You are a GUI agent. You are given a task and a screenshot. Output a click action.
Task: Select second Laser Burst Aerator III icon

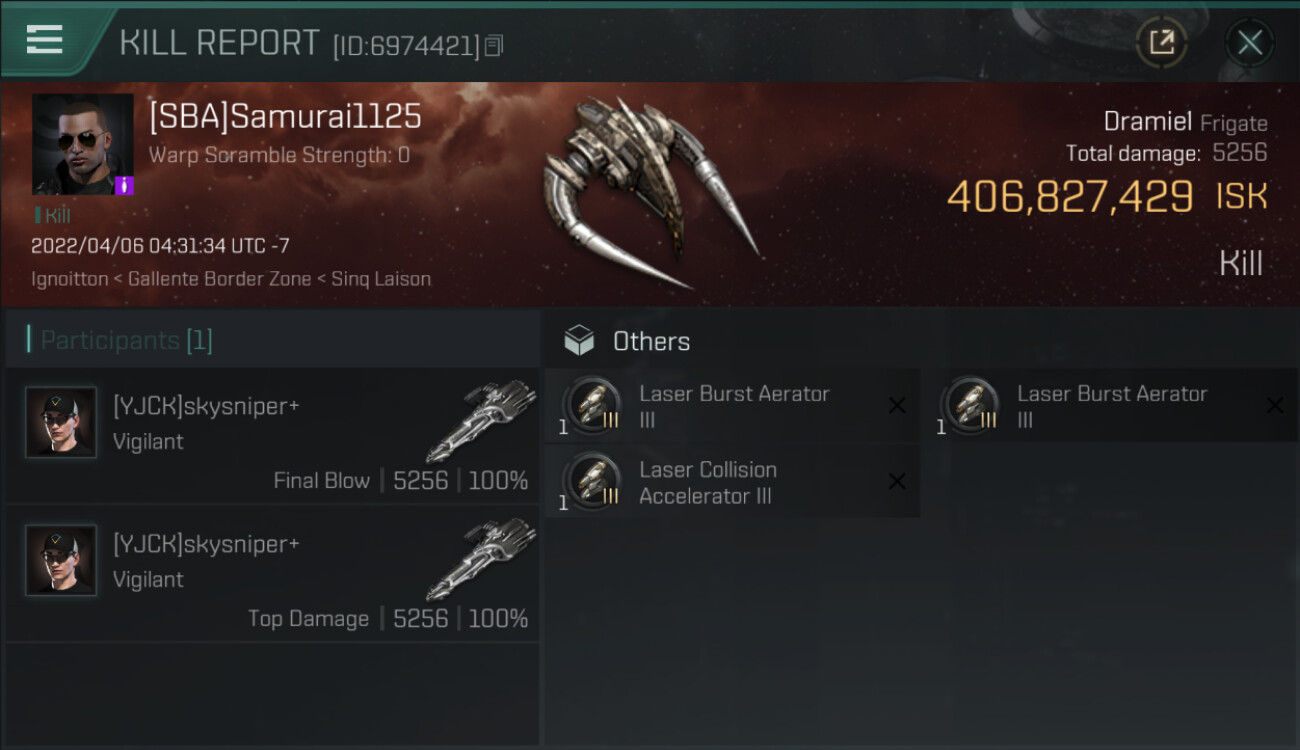970,406
